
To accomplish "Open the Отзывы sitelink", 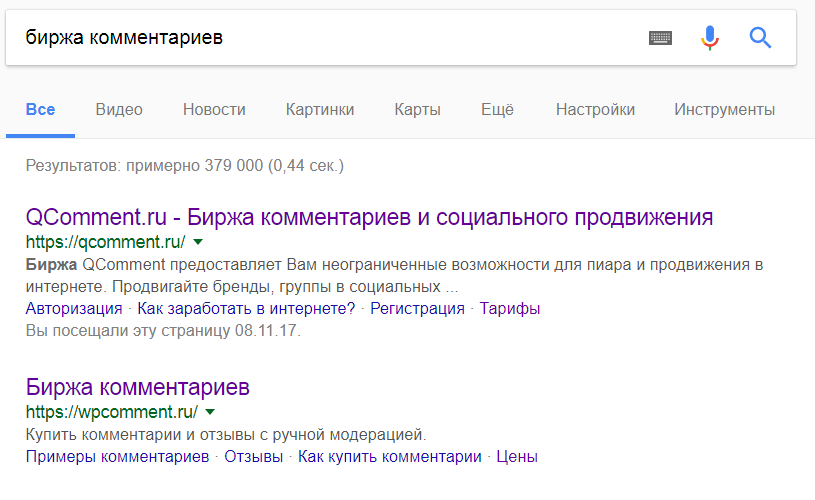I will pos(254,457).
